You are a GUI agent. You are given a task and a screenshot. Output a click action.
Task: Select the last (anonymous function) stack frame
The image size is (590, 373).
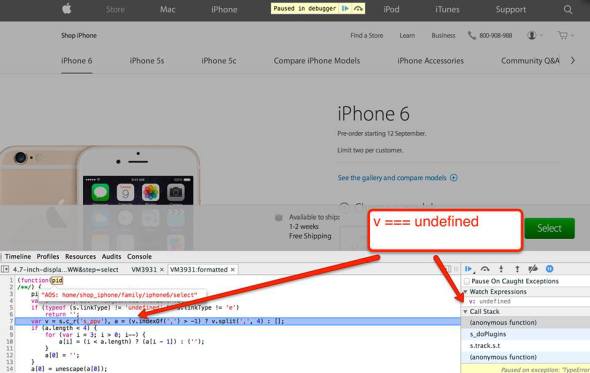click(526, 357)
